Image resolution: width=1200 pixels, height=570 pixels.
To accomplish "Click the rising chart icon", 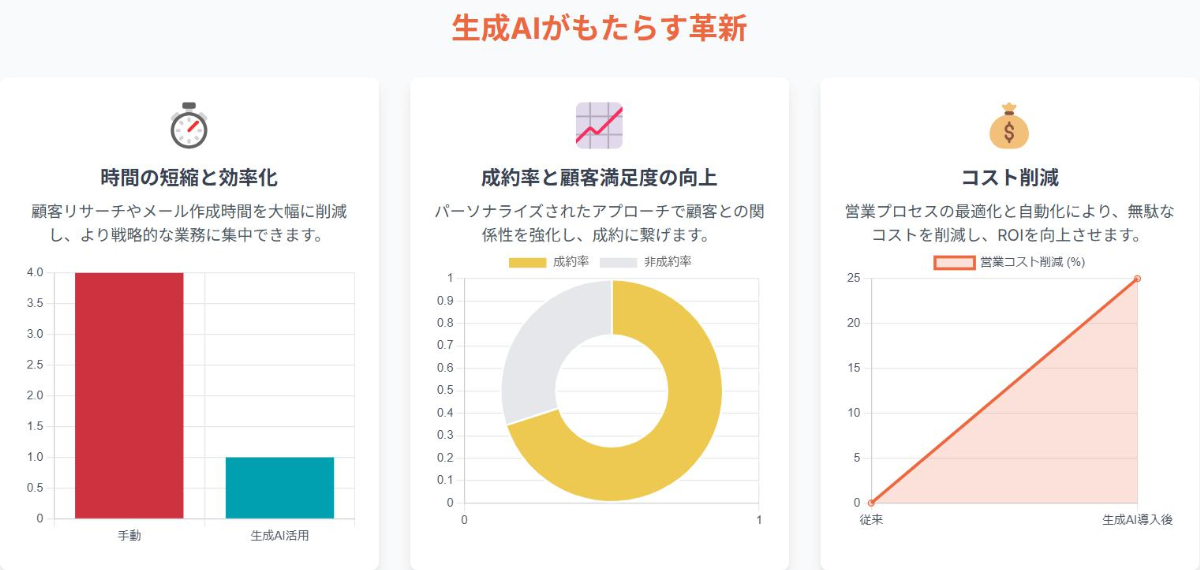I will pos(599,125).
